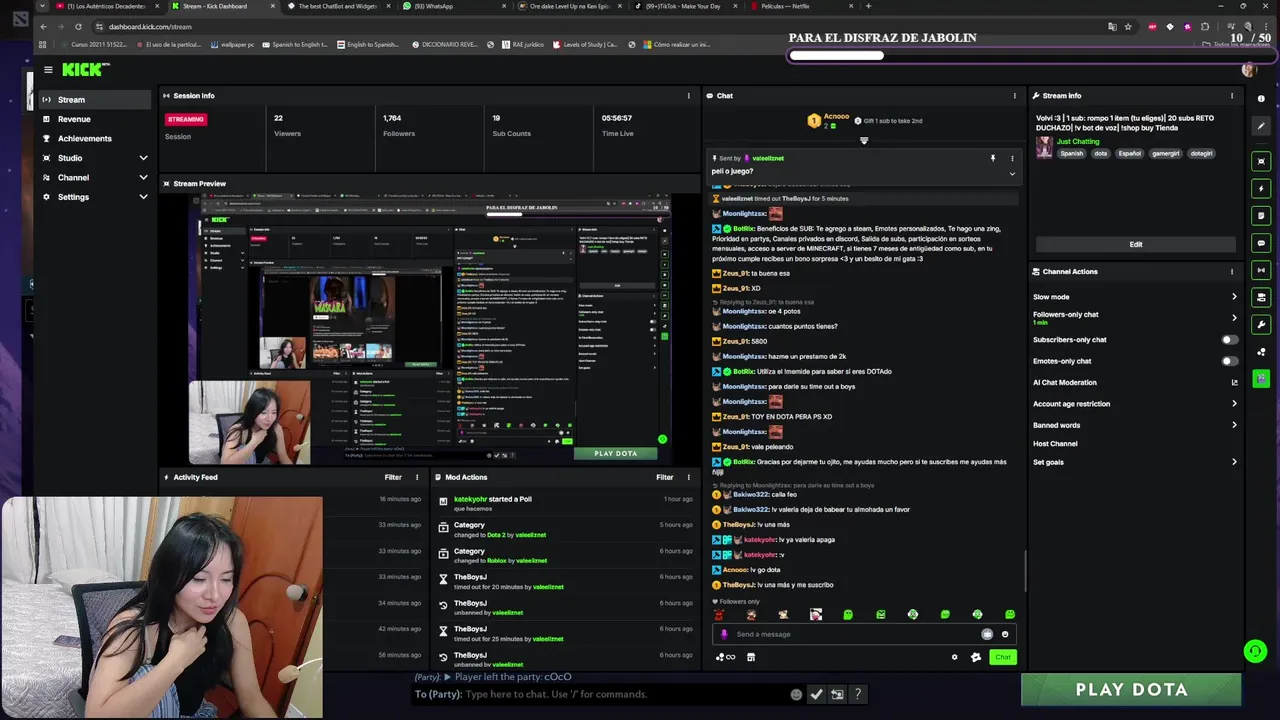Open Session info panel options menu
This screenshot has width=1280, height=720.
(688, 96)
